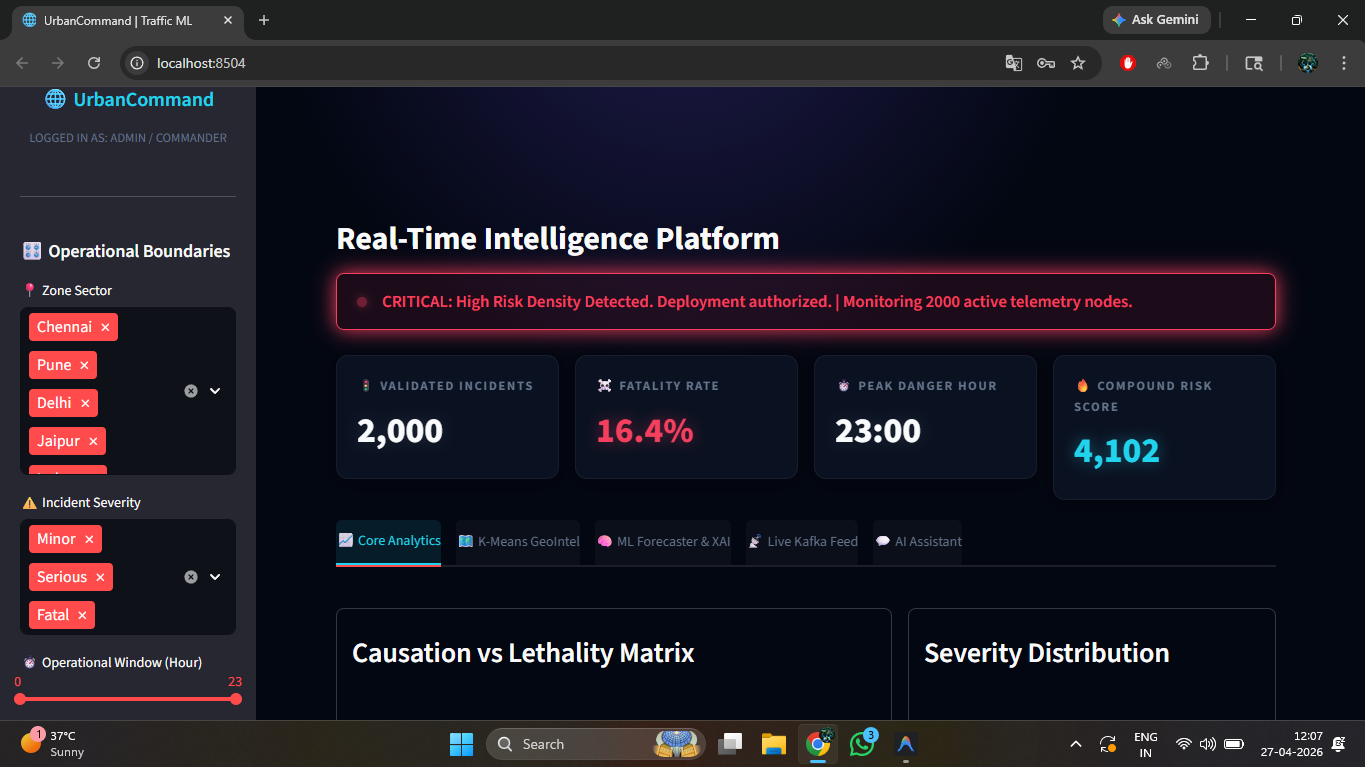Expand the Incident Severity dropdown
The image size is (1365, 767).
[x=215, y=577]
